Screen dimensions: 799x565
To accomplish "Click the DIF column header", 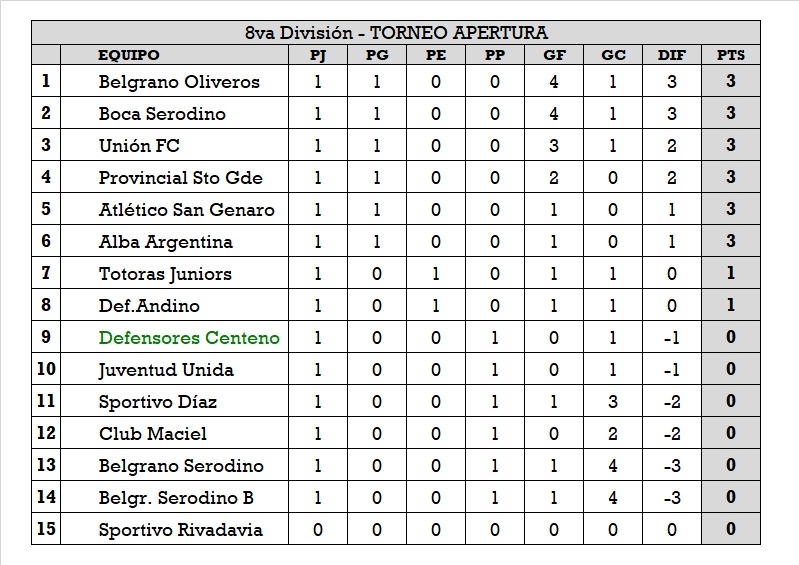I will pyautogui.click(x=671, y=56).
